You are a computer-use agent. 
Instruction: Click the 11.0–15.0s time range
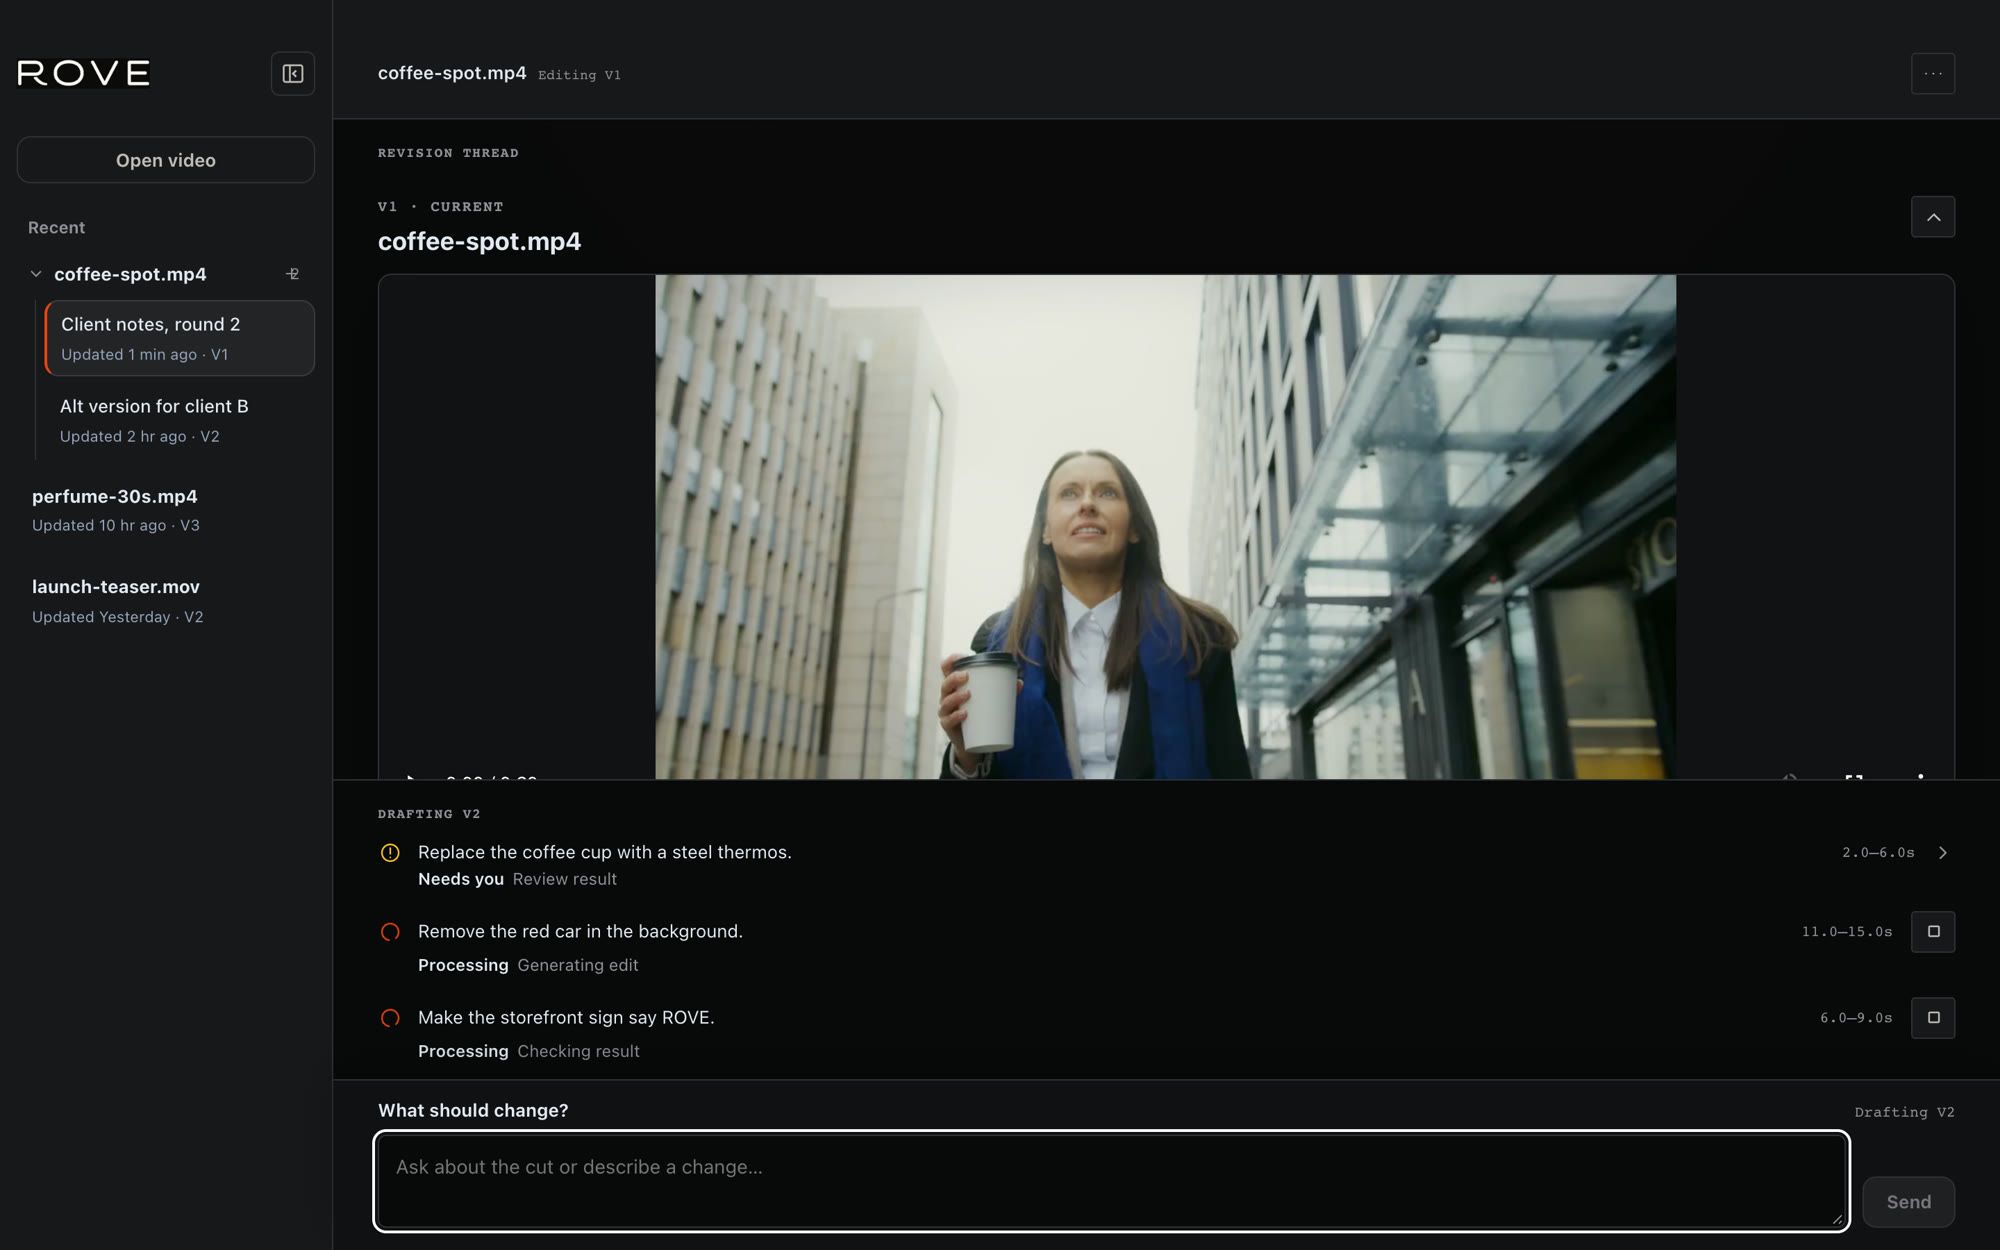(x=1847, y=932)
